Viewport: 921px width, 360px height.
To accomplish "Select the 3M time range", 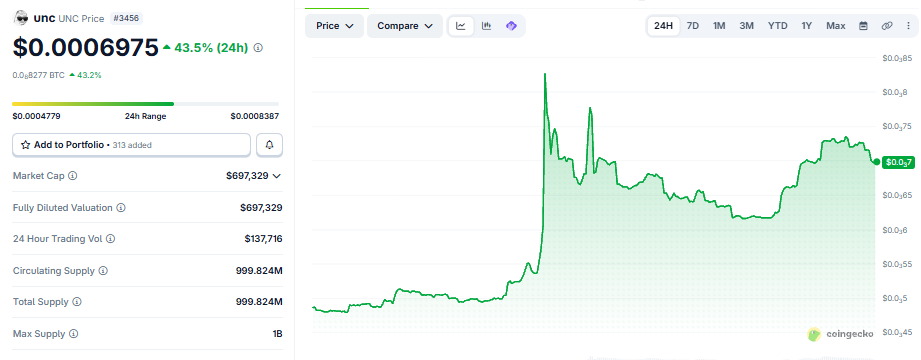I will pyautogui.click(x=747, y=26).
